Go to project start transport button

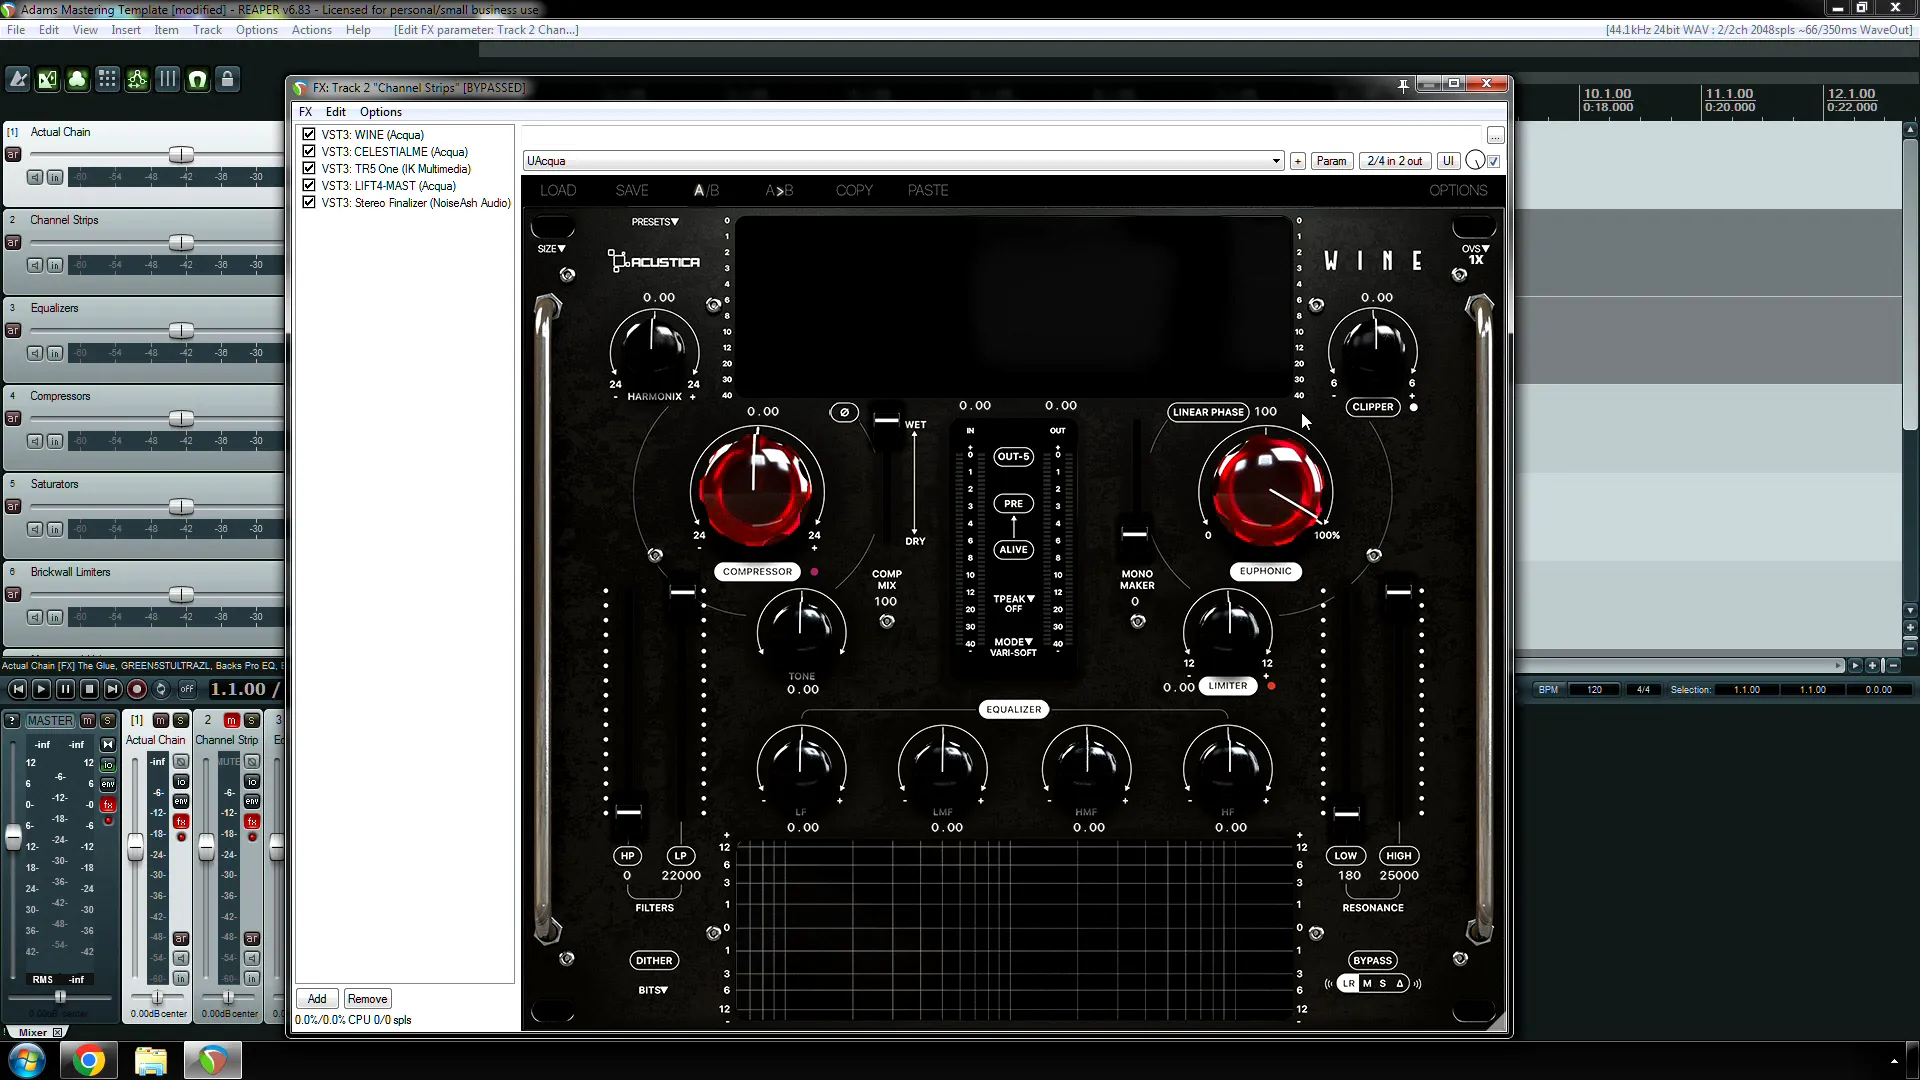click(x=18, y=689)
